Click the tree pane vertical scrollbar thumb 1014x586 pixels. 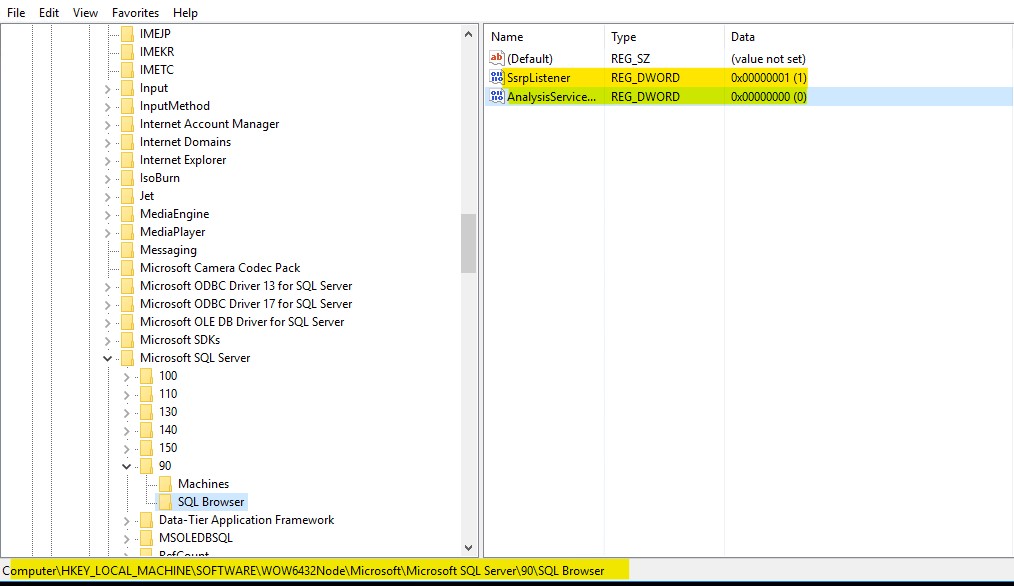click(468, 243)
